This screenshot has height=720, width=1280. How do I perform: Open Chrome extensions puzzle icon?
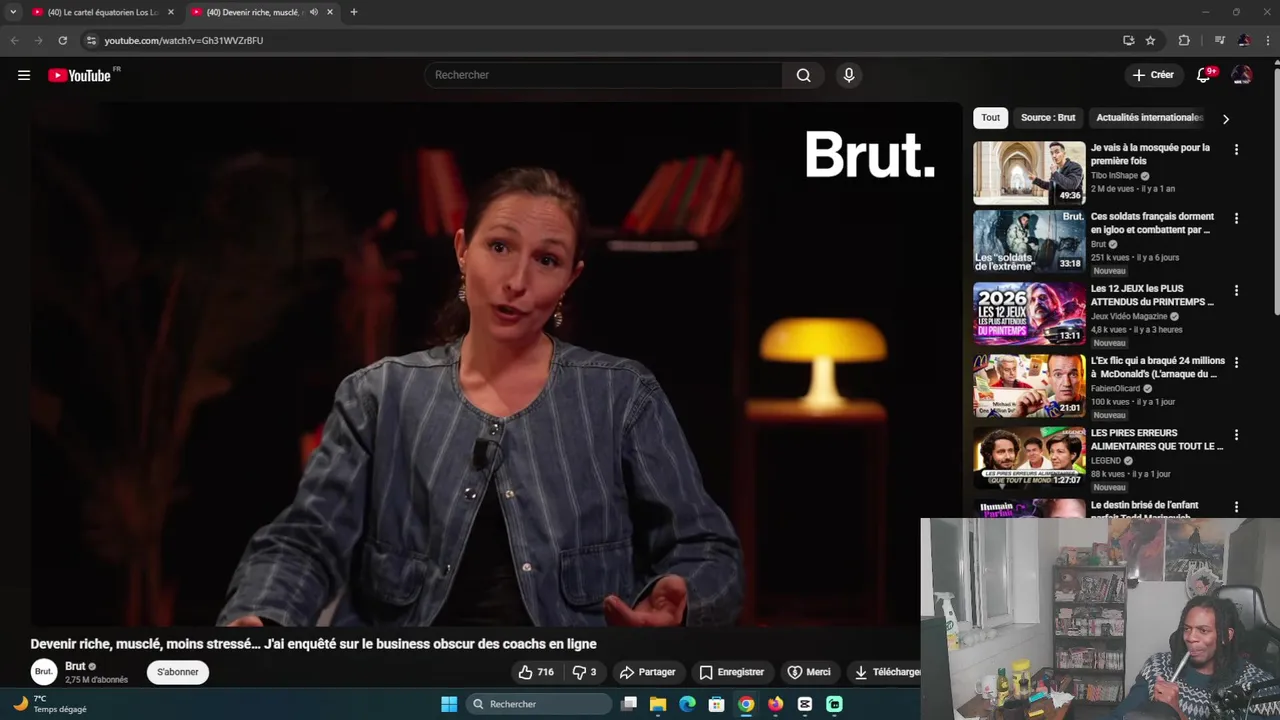(1184, 40)
